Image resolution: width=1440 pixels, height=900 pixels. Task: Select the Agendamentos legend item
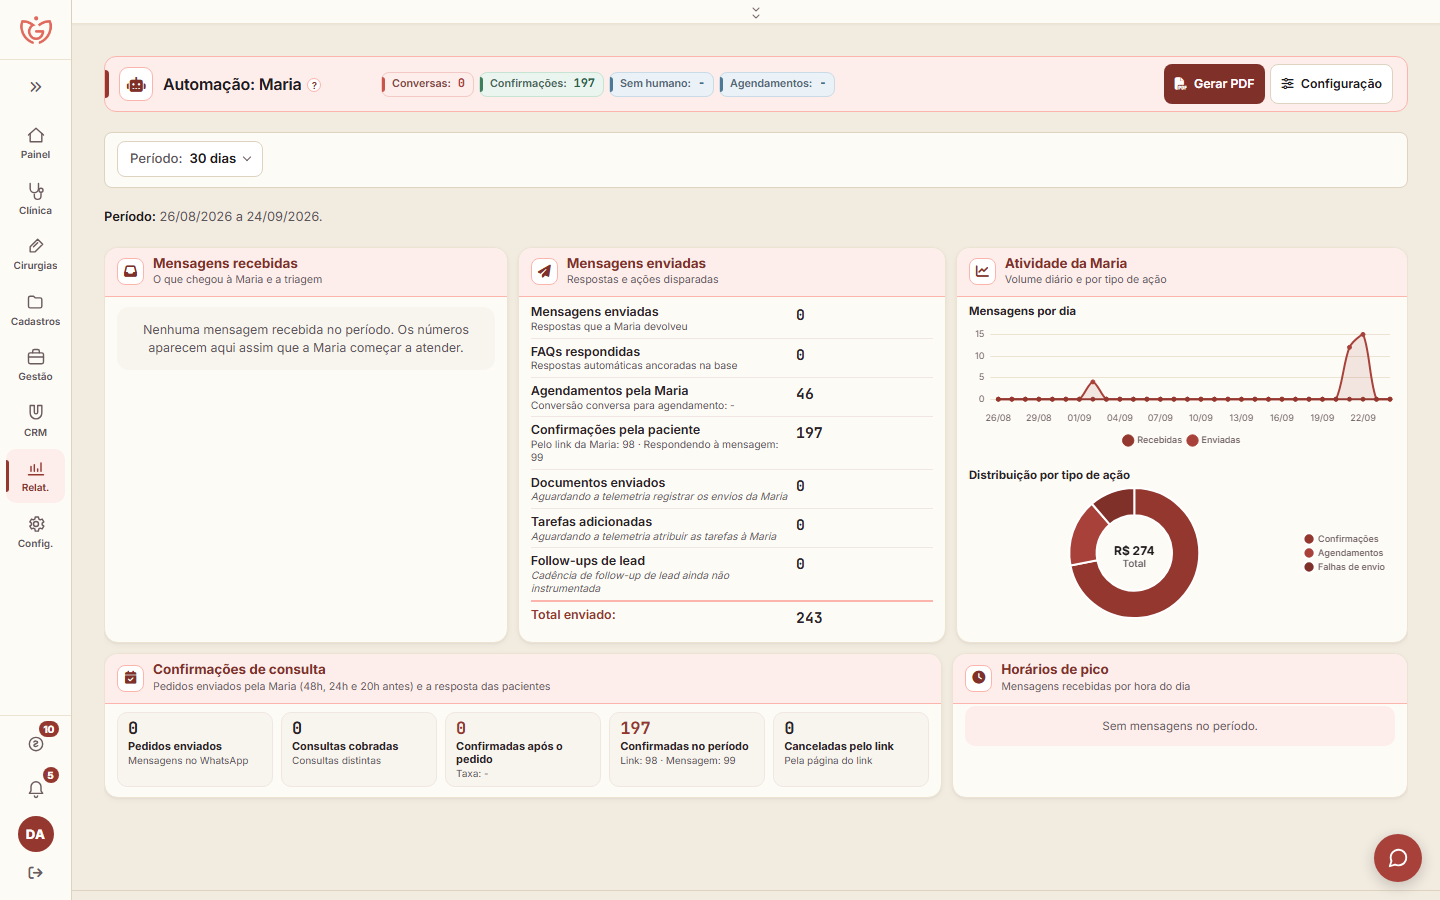click(1344, 553)
